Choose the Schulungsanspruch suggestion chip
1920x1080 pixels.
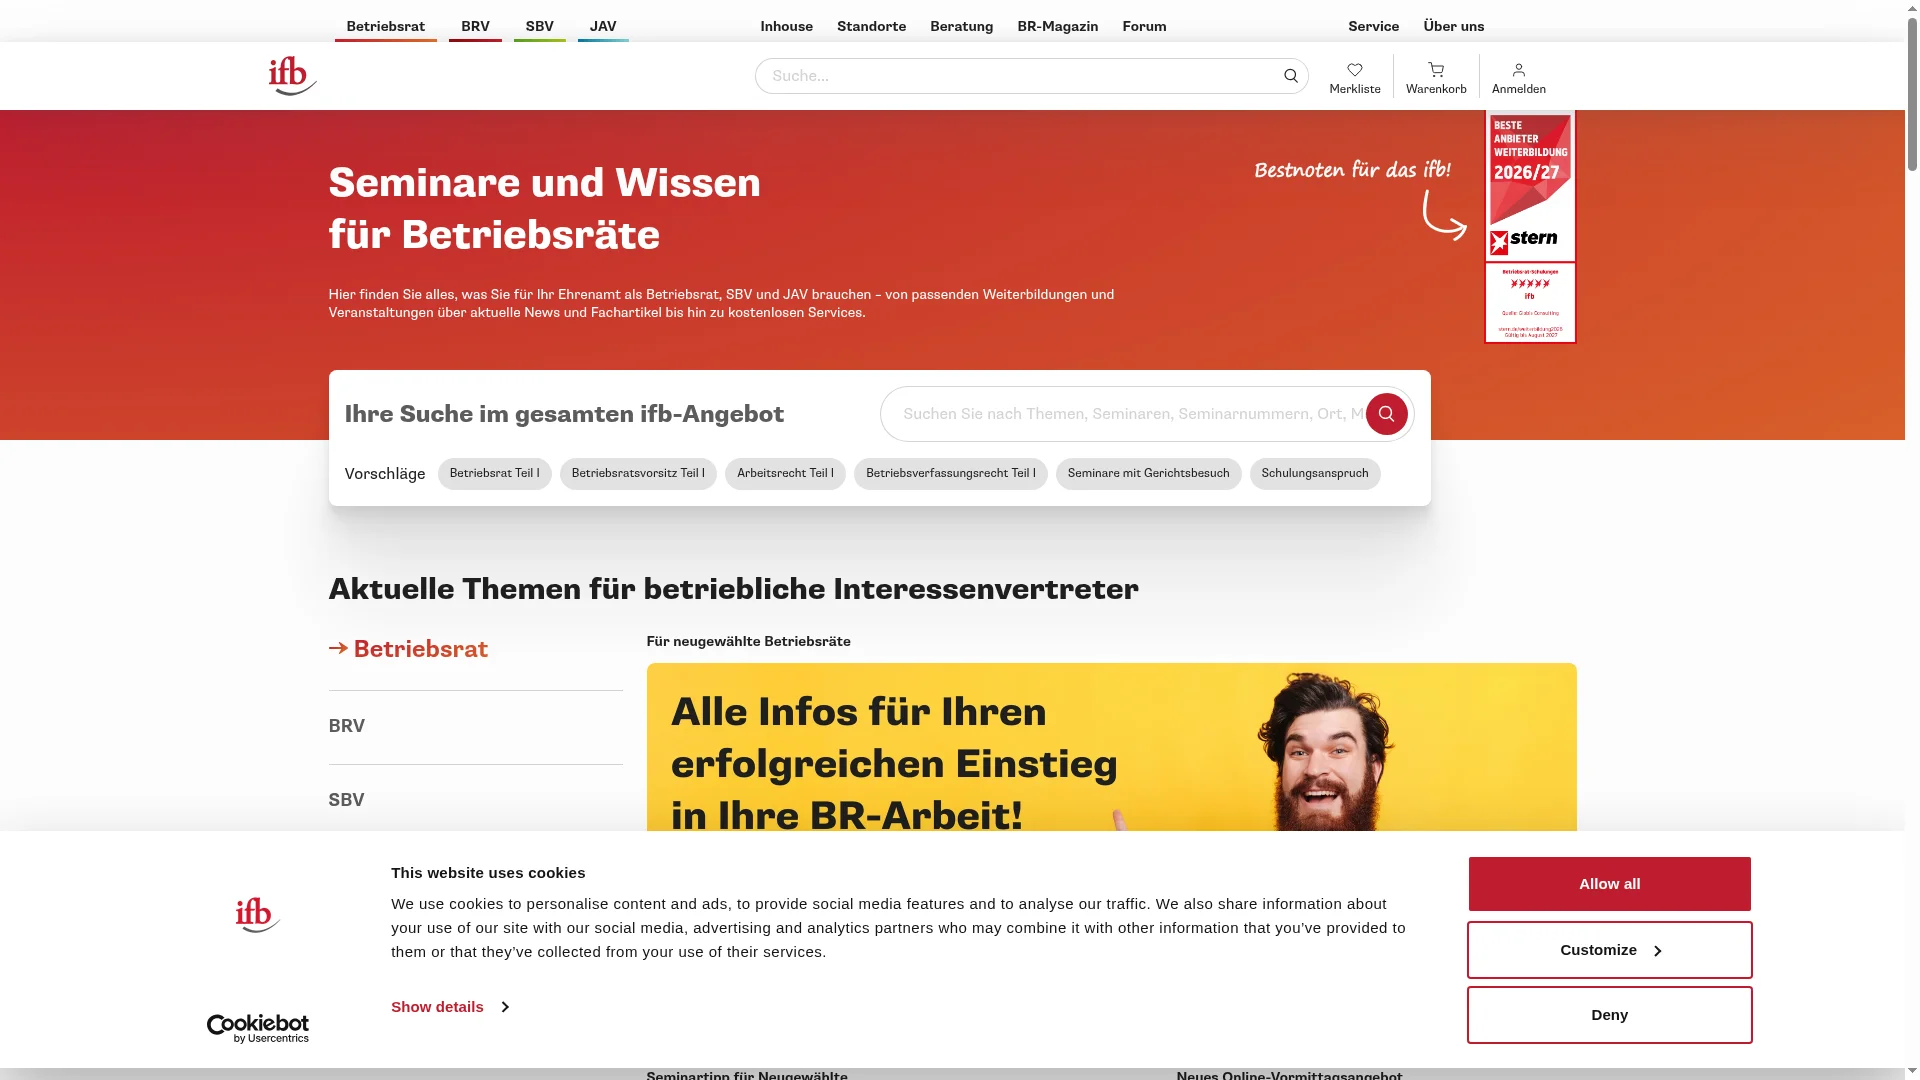coord(1315,474)
